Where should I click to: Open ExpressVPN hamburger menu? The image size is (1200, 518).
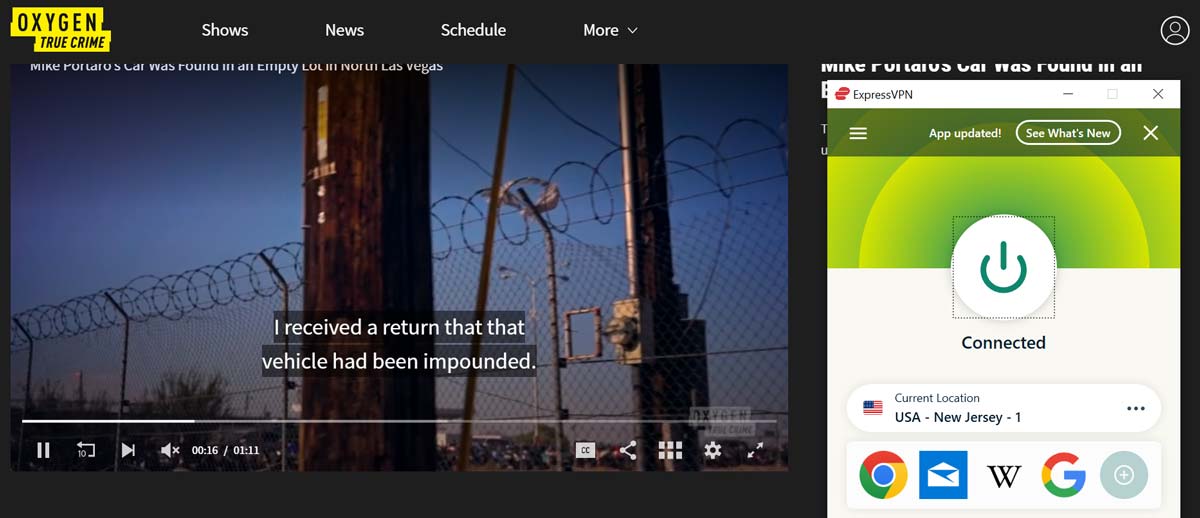coord(858,133)
